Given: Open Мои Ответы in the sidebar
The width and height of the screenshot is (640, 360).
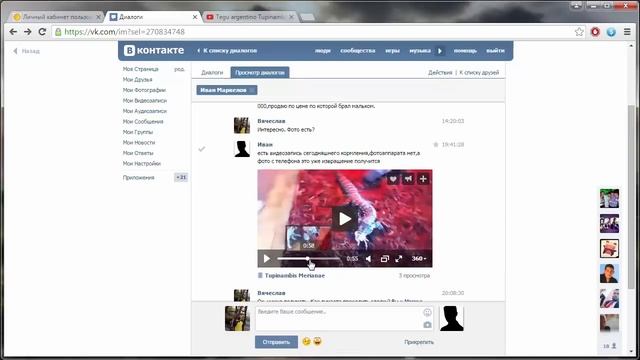Looking at the screenshot, I should [x=138, y=153].
